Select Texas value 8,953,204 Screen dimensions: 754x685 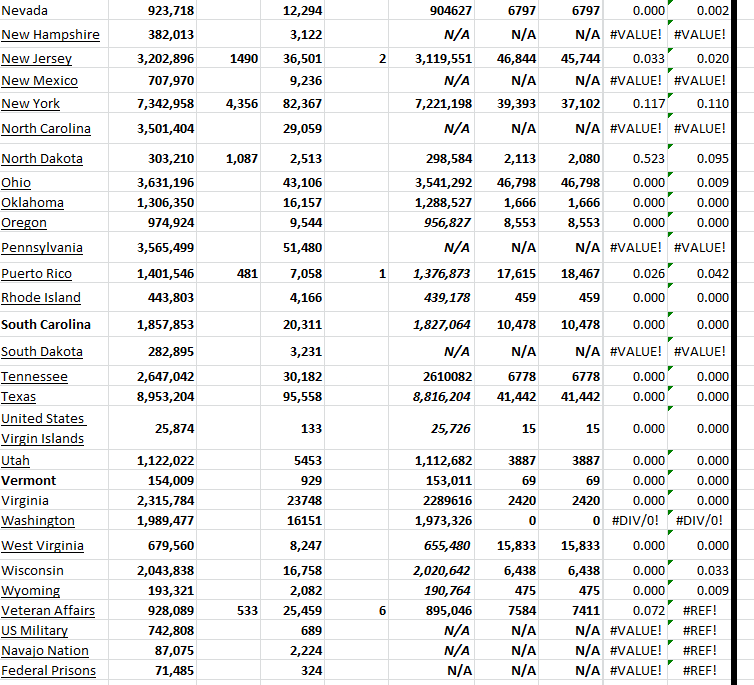(152, 397)
